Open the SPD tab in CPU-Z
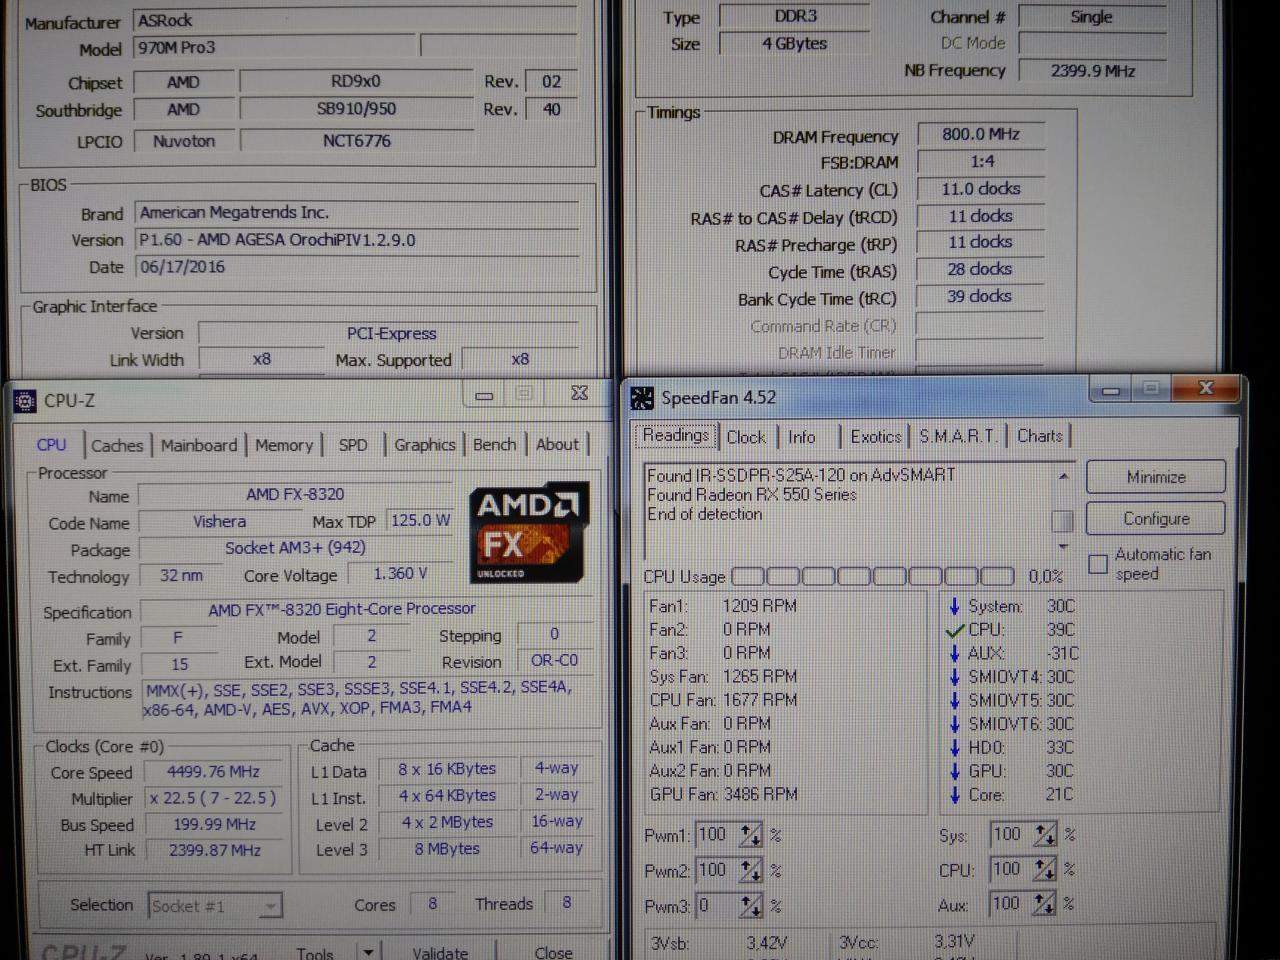The height and width of the screenshot is (960, 1280). tap(353, 445)
